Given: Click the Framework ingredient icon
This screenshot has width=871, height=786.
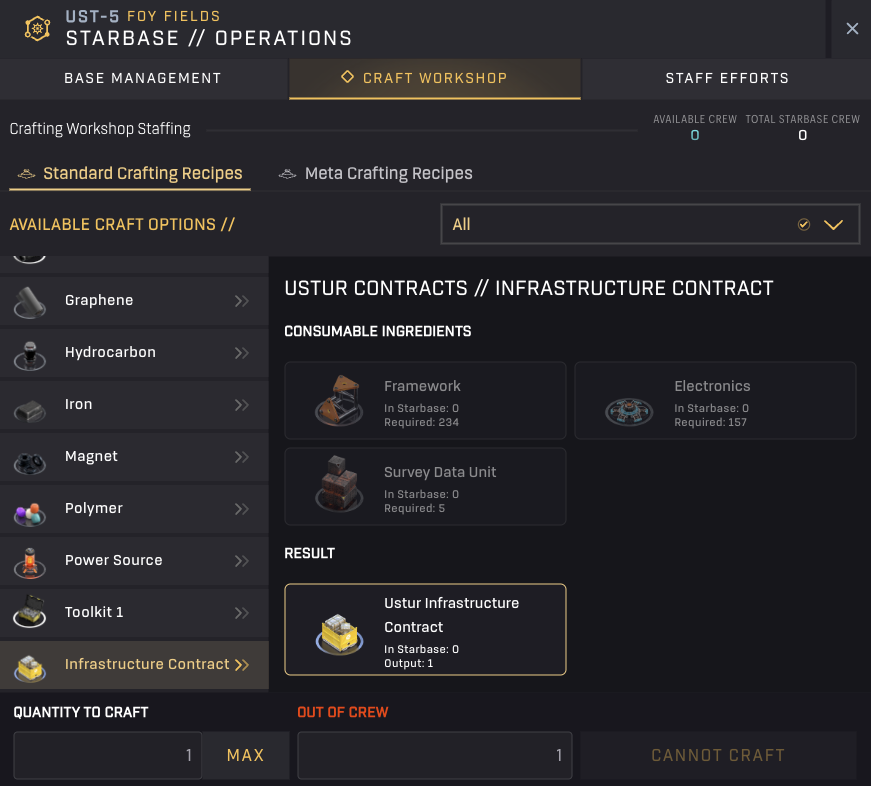Looking at the screenshot, I should pyautogui.click(x=338, y=400).
